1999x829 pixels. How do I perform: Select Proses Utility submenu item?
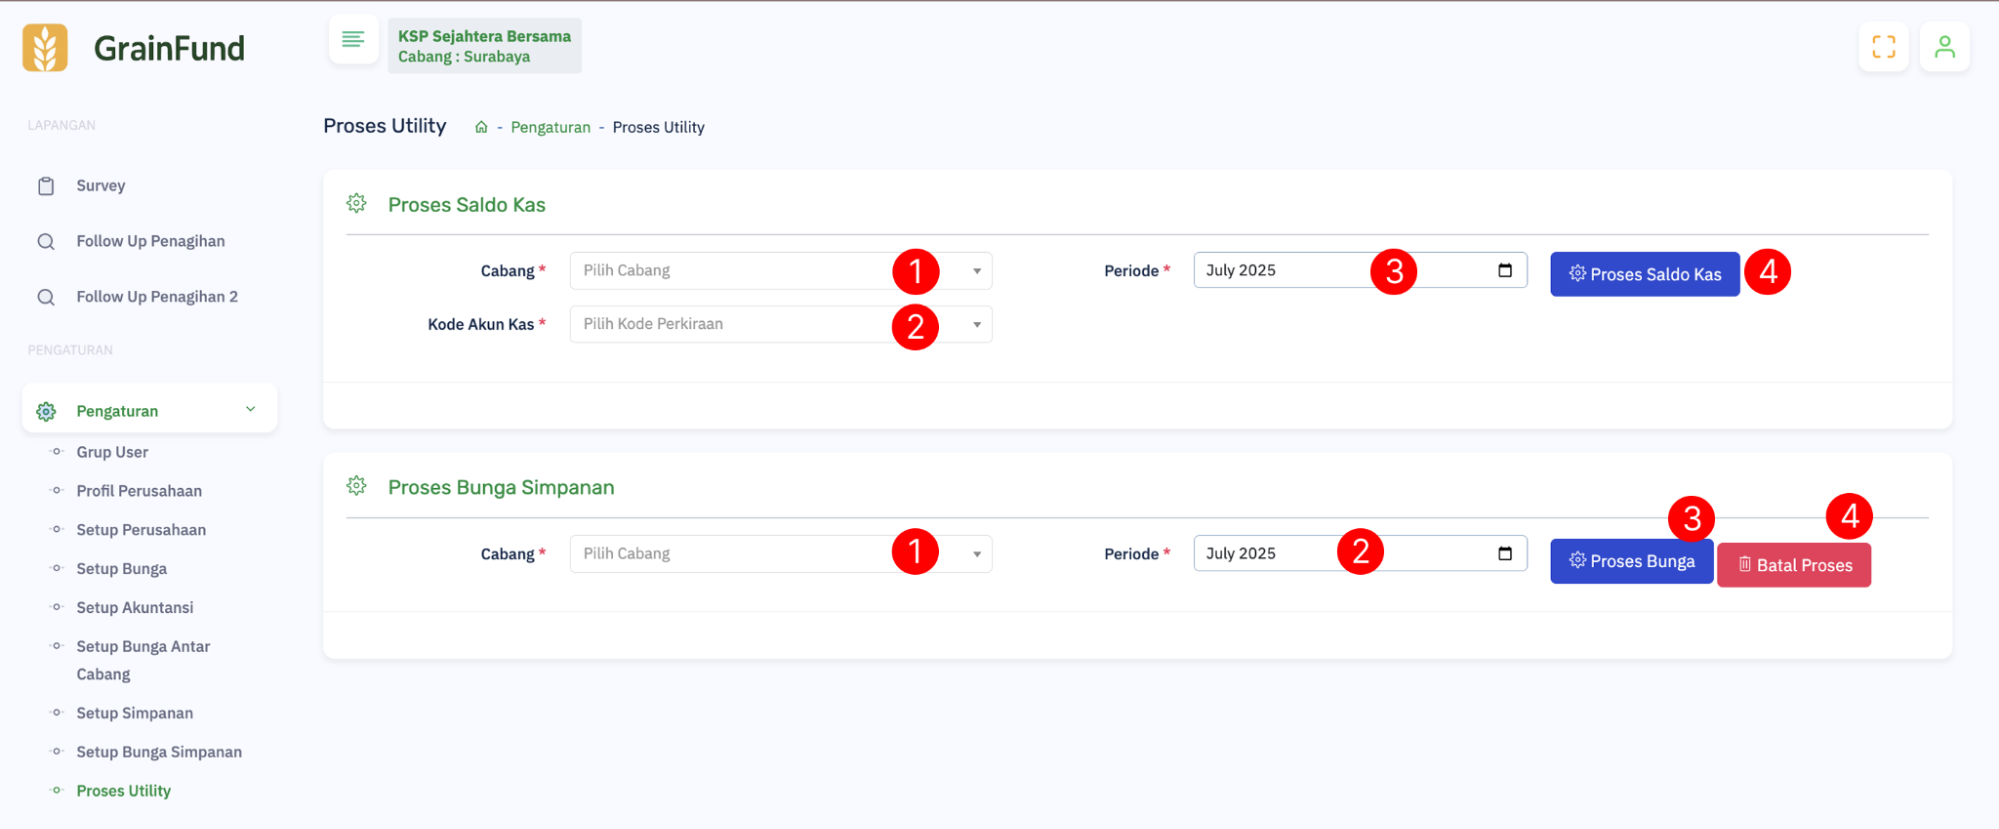point(124,791)
